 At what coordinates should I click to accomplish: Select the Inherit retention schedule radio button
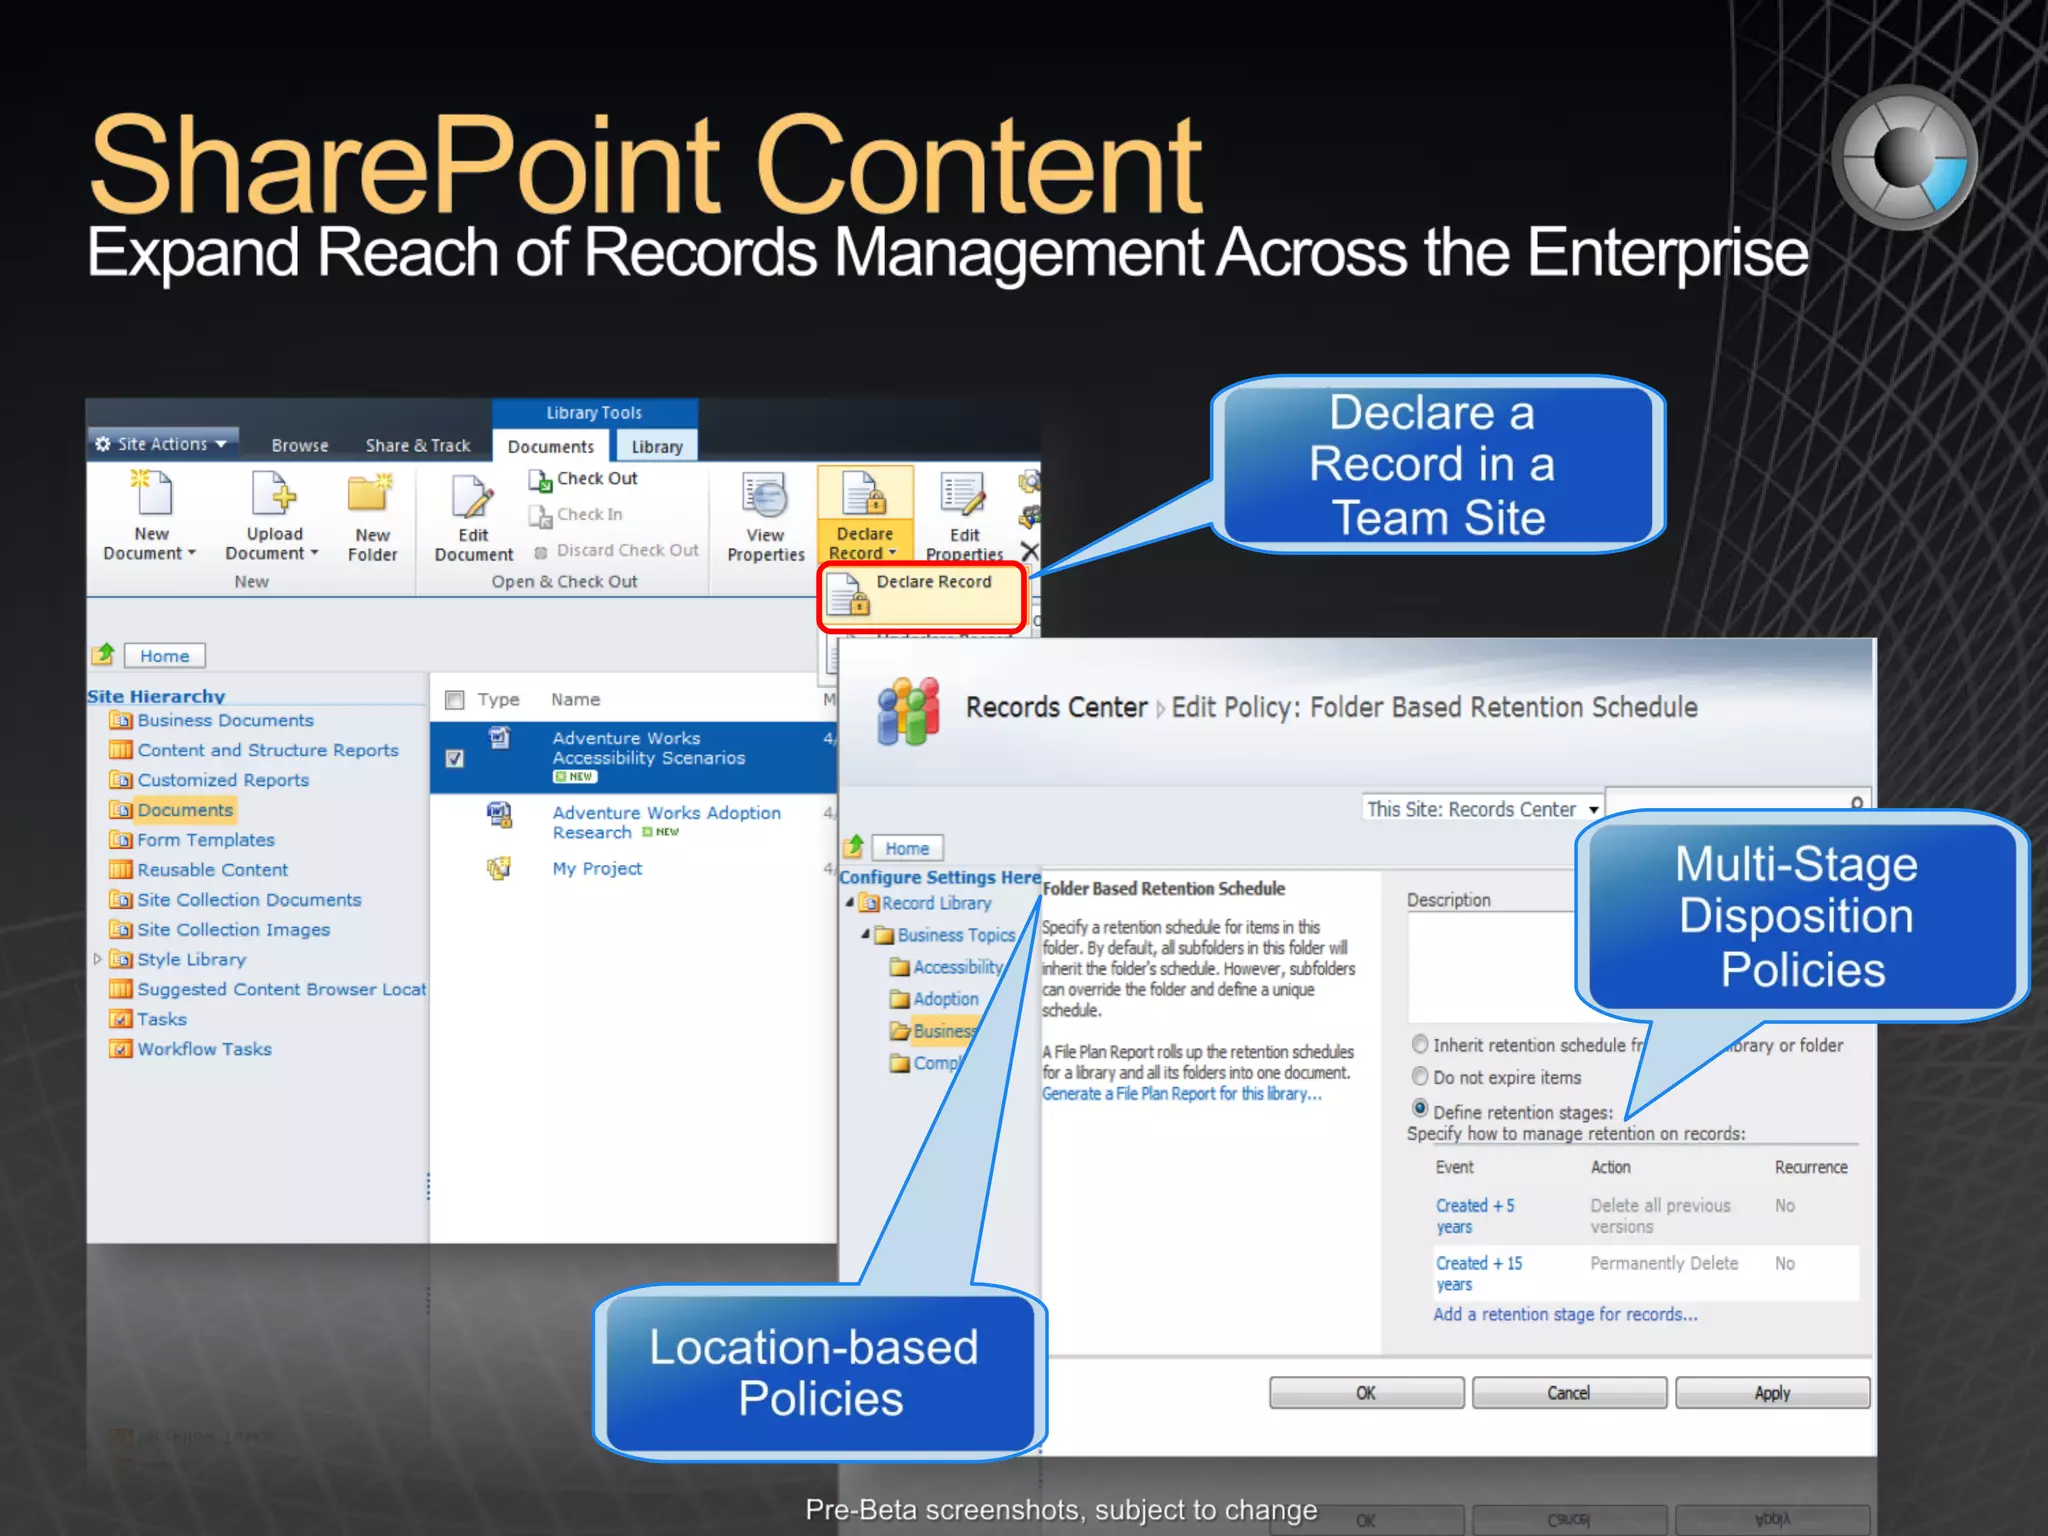coord(1420,1044)
